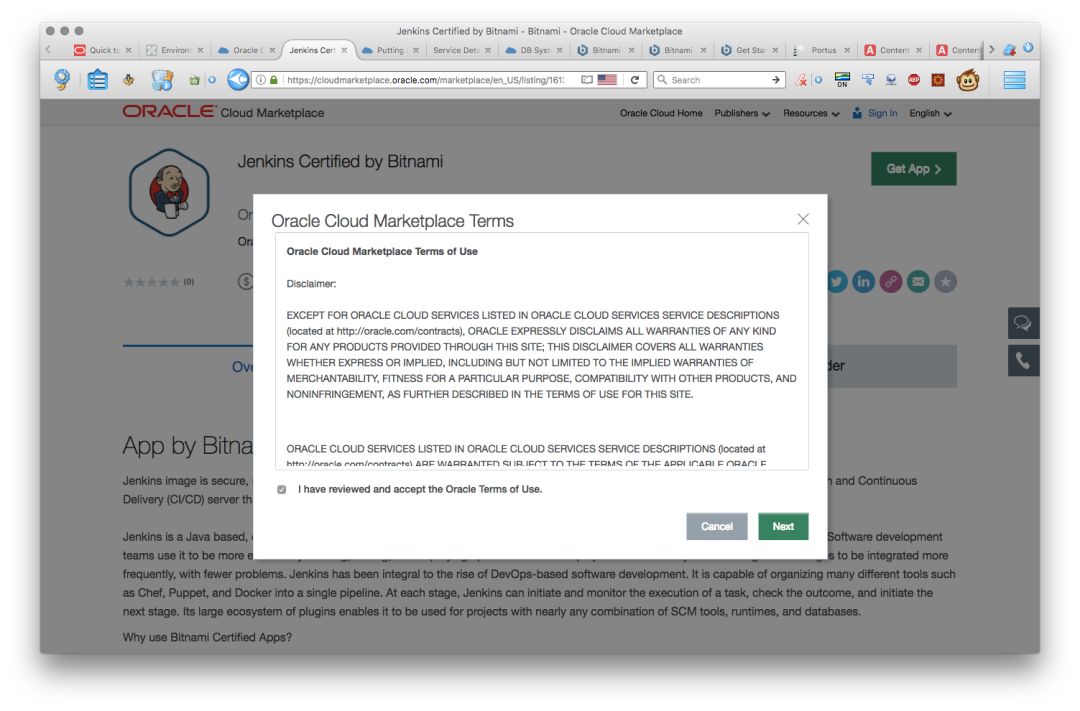1080x711 pixels.
Task: Click the Oracle Cloud Marketplace logo
Action: (x=223, y=112)
